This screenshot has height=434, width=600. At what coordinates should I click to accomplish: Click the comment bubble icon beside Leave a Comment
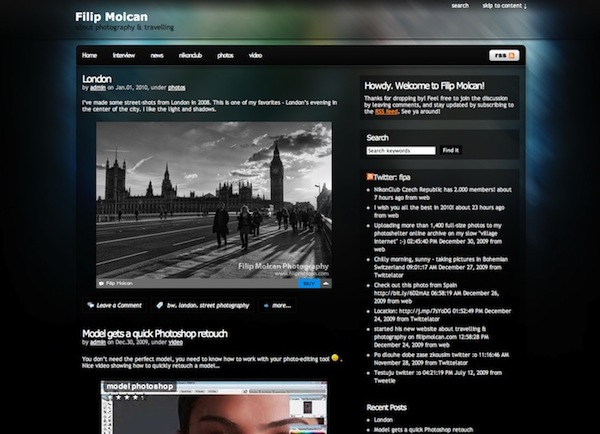coord(89,305)
